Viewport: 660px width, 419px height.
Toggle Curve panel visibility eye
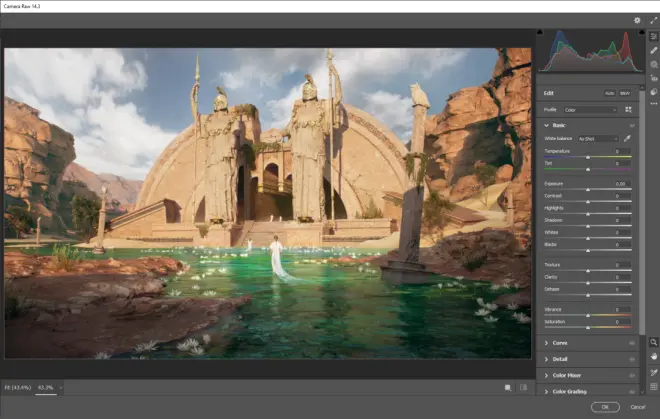tap(632, 343)
